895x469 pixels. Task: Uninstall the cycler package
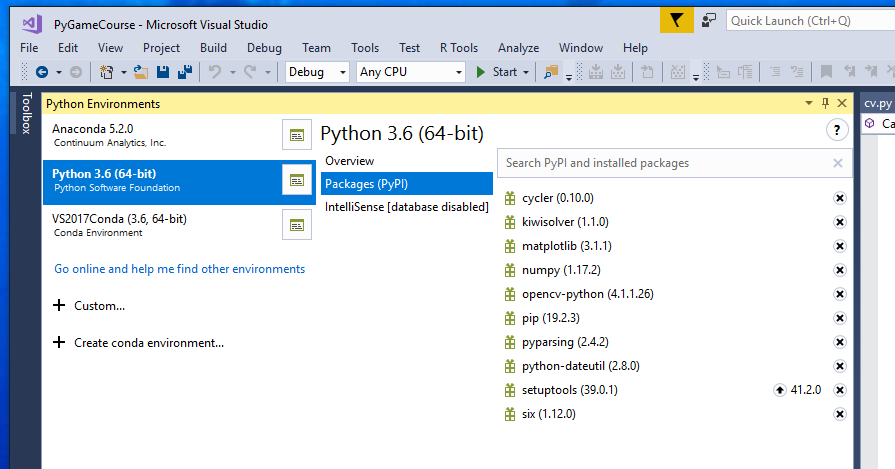(840, 198)
